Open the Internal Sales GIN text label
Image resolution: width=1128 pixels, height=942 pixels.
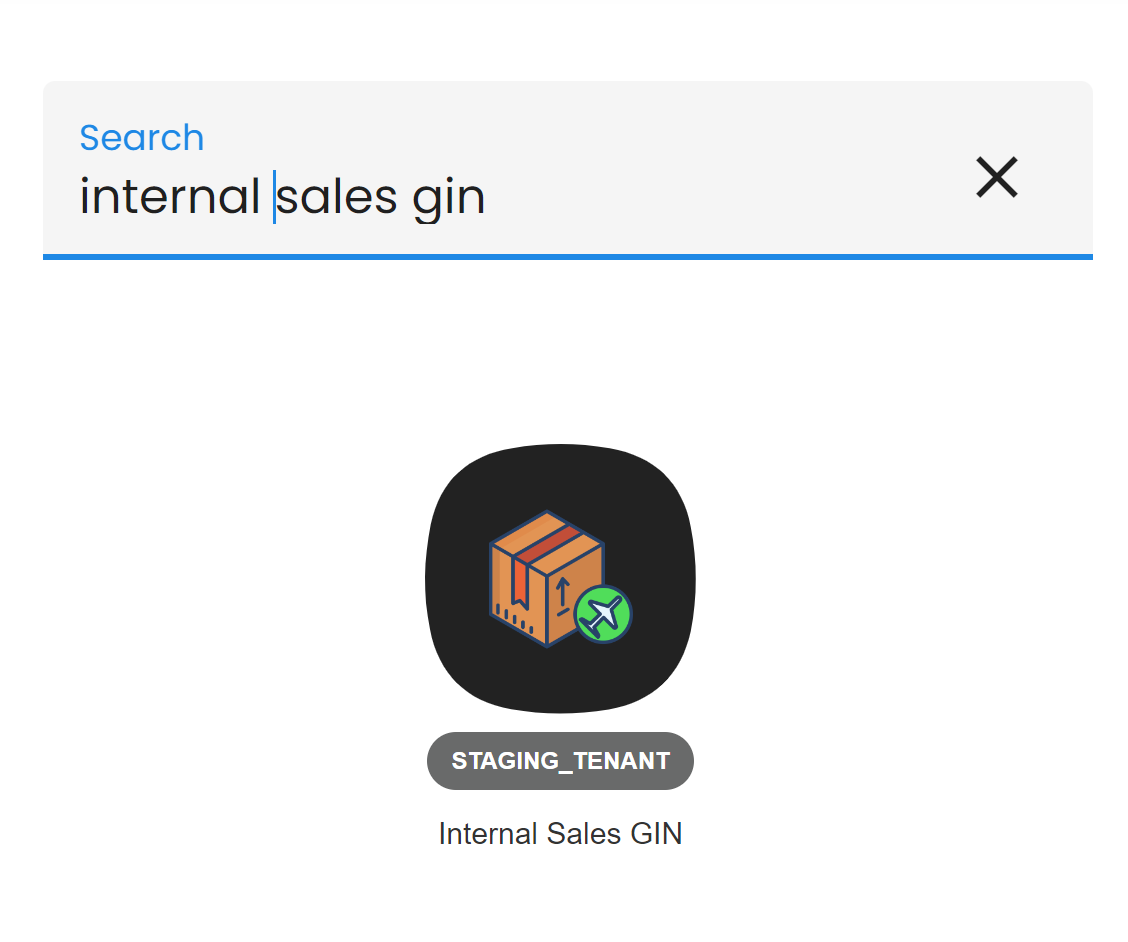click(560, 833)
